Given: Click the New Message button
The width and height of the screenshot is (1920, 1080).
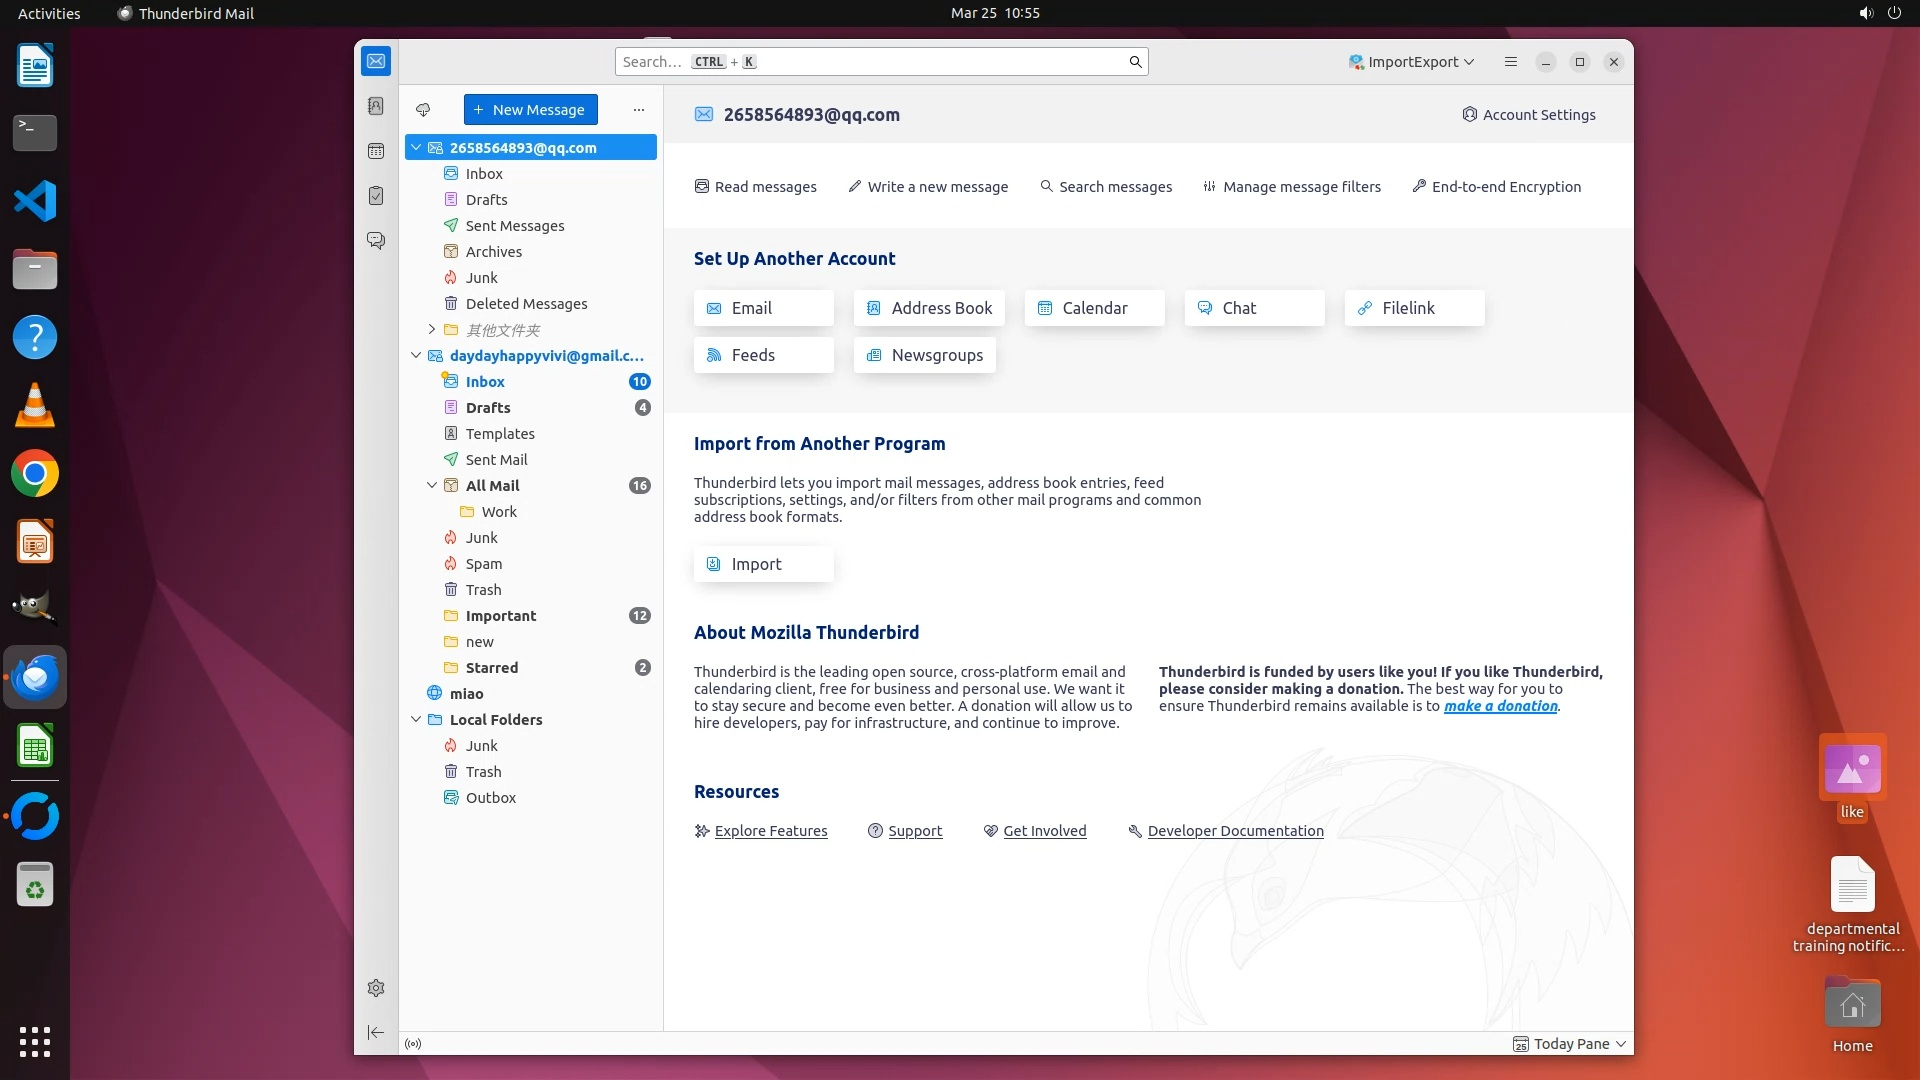Looking at the screenshot, I should click(530, 110).
